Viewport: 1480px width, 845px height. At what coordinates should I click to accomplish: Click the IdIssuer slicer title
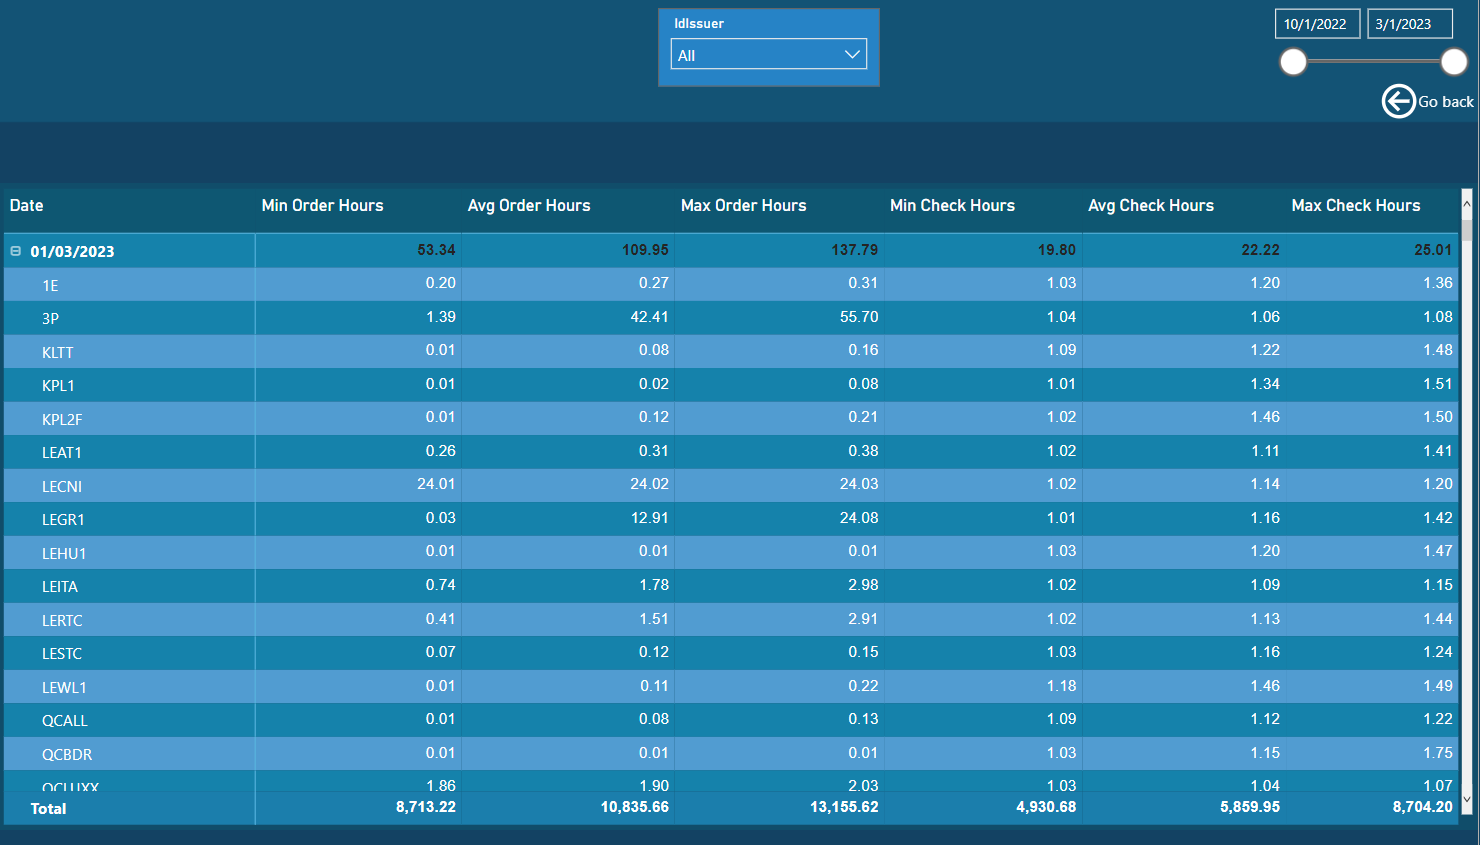coord(699,24)
